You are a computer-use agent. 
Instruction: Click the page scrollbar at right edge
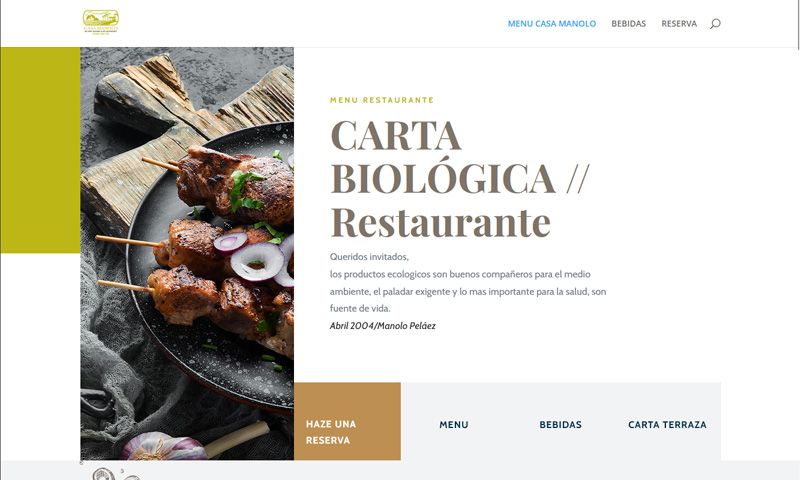[x=798, y=24]
